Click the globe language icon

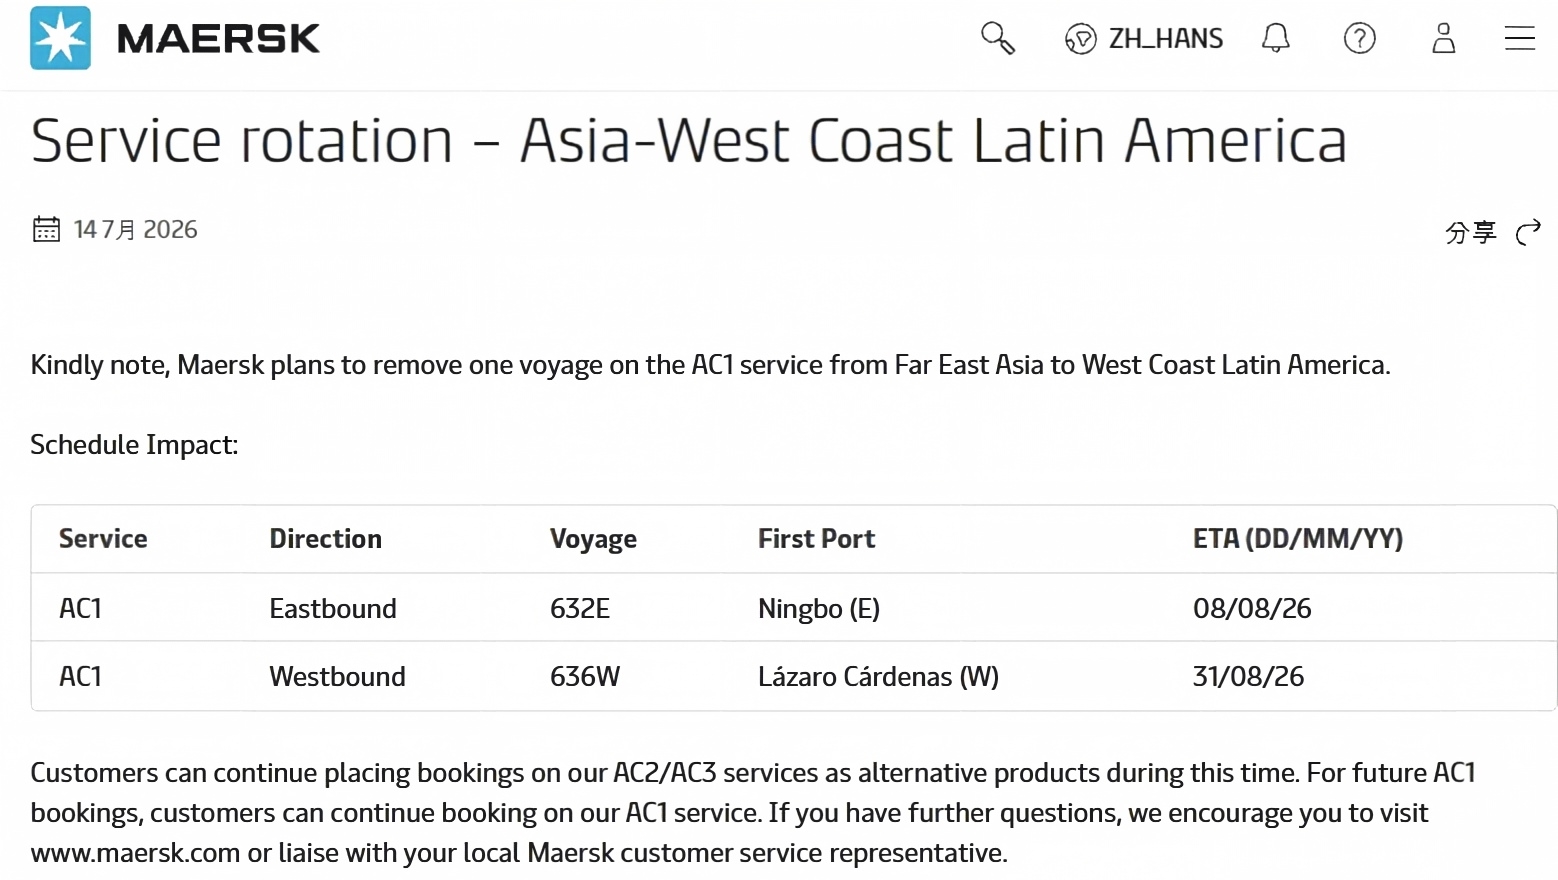pyautogui.click(x=1080, y=39)
